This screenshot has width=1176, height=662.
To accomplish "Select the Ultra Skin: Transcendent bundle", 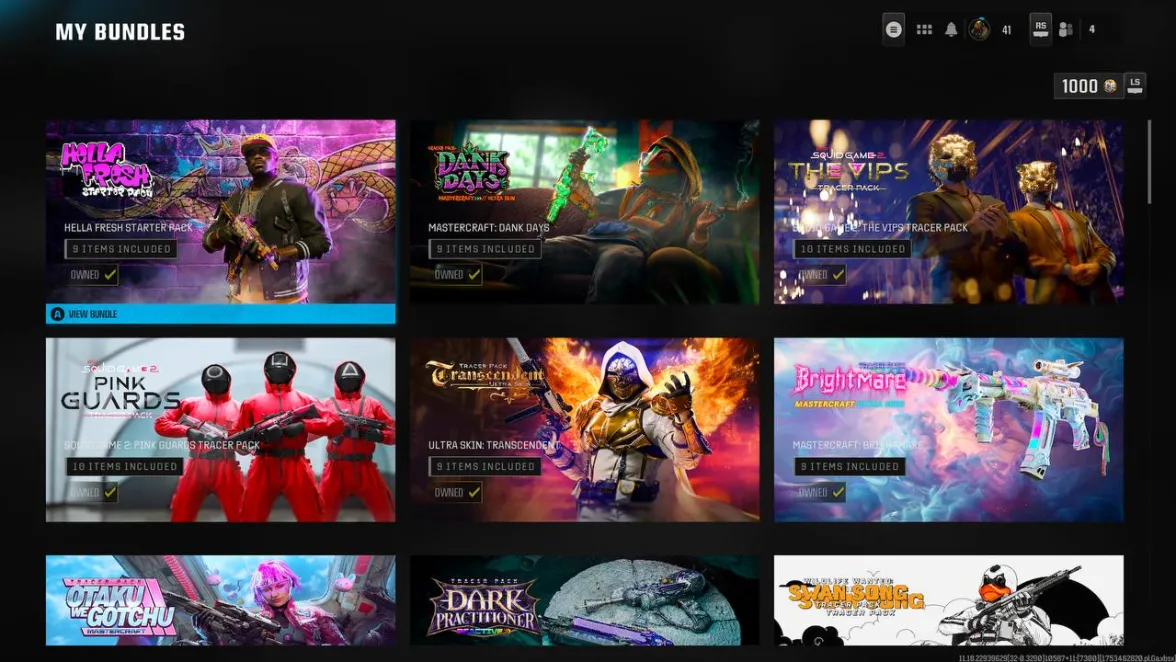I will click(584, 430).
